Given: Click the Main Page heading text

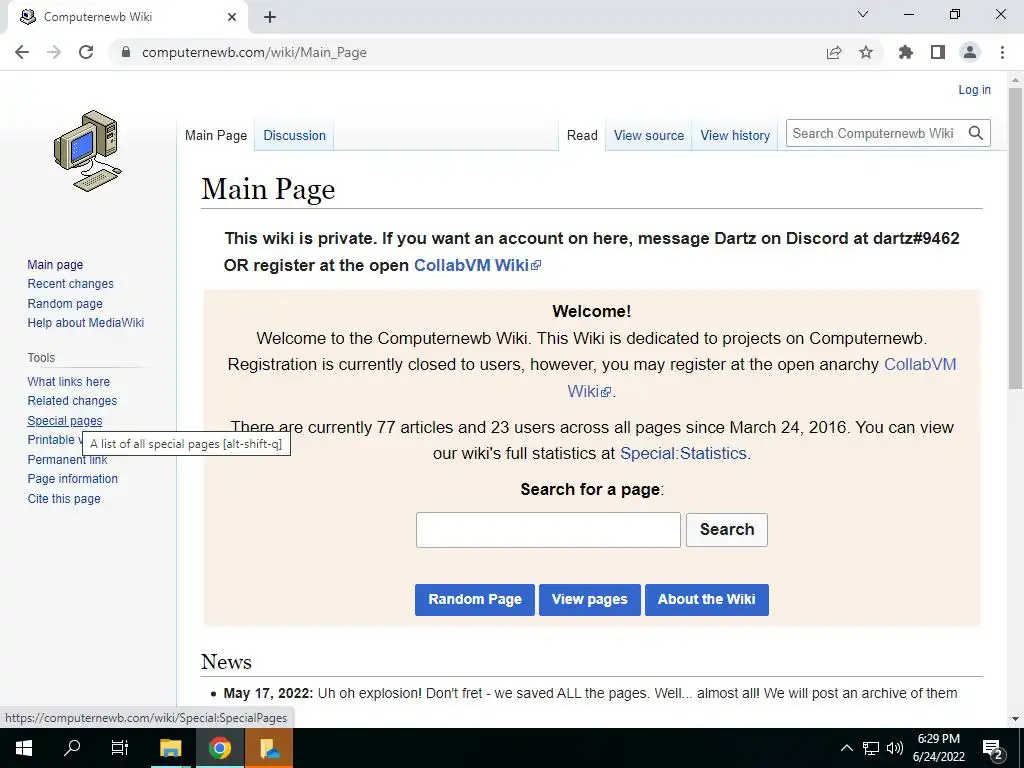Looking at the screenshot, I should click(x=268, y=189).
